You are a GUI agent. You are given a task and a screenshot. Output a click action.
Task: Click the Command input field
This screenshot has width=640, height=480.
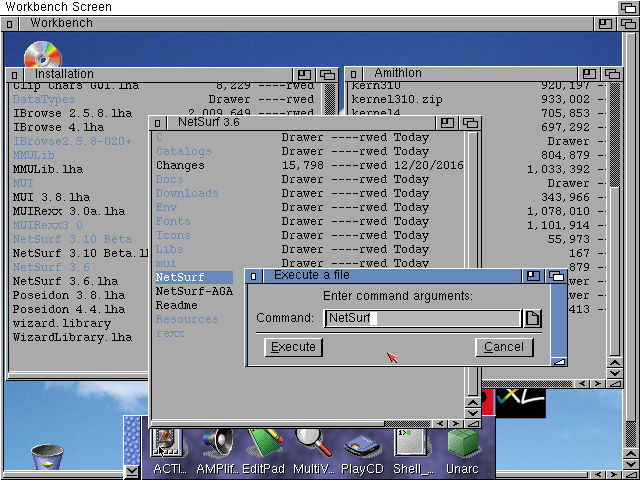422,318
